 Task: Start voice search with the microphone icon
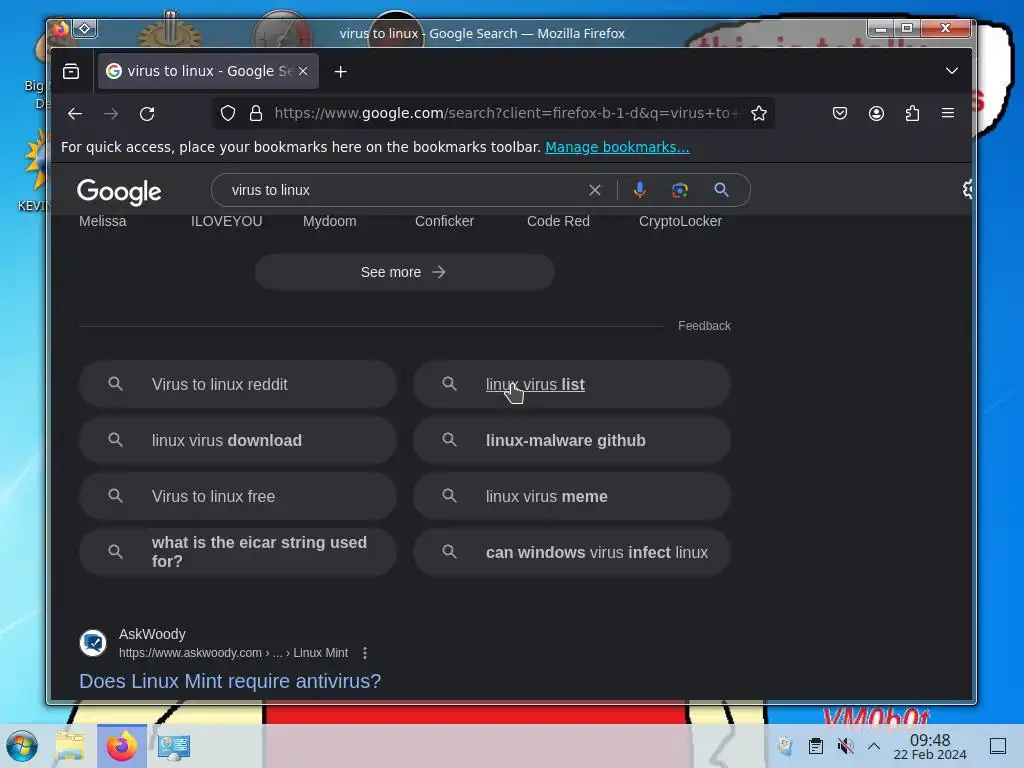point(639,190)
